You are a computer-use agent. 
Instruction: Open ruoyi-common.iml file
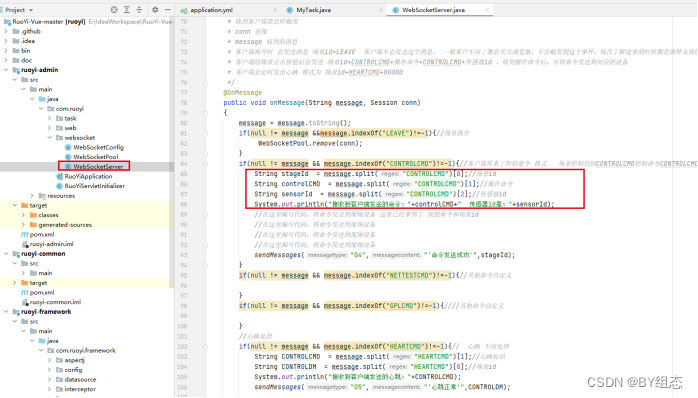pyautogui.click(x=55, y=302)
